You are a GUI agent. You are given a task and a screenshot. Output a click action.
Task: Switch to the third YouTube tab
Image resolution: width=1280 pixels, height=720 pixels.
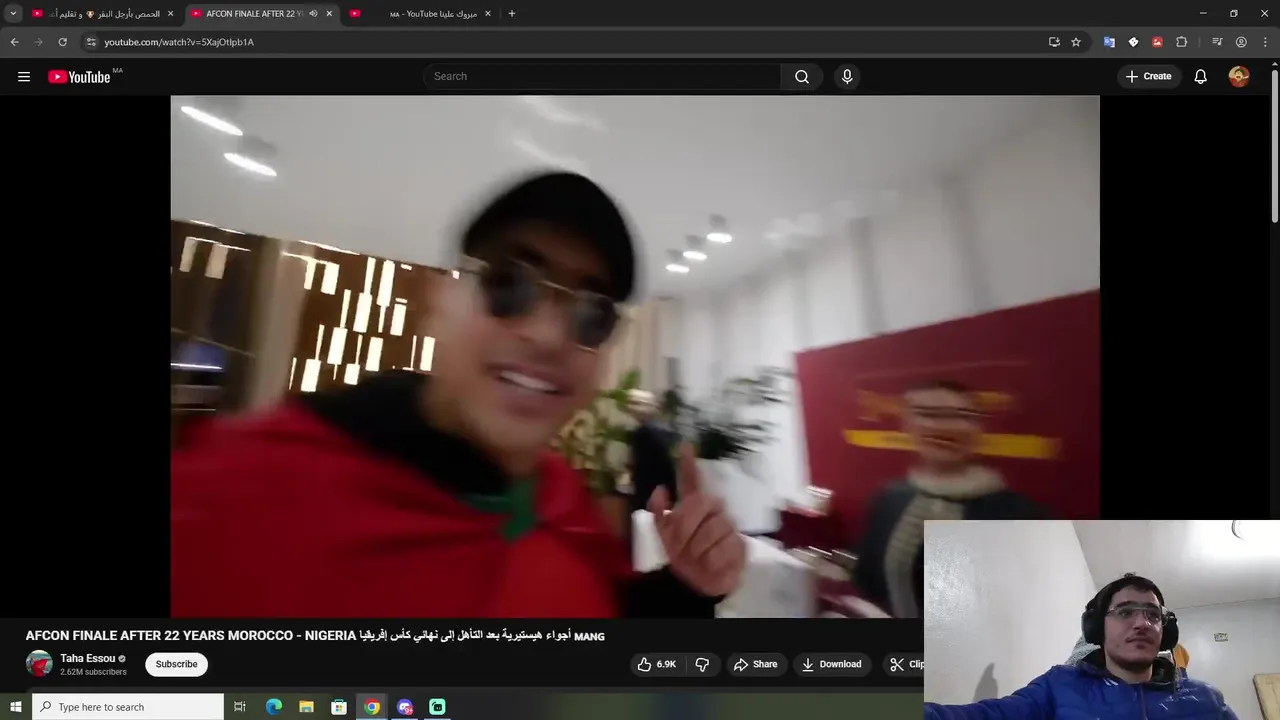(x=418, y=14)
